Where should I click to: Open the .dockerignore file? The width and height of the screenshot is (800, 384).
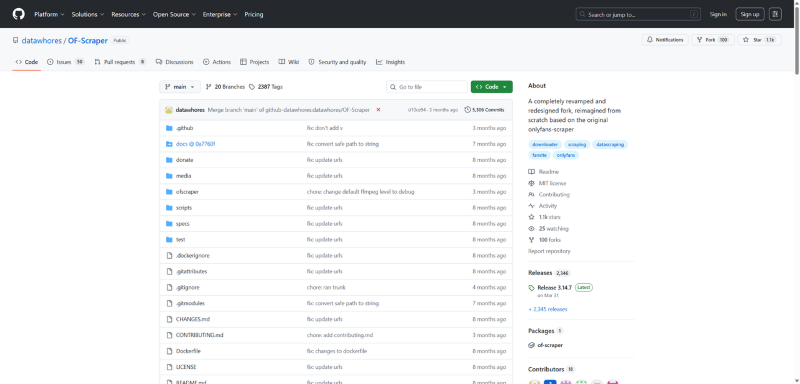pos(192,255)
